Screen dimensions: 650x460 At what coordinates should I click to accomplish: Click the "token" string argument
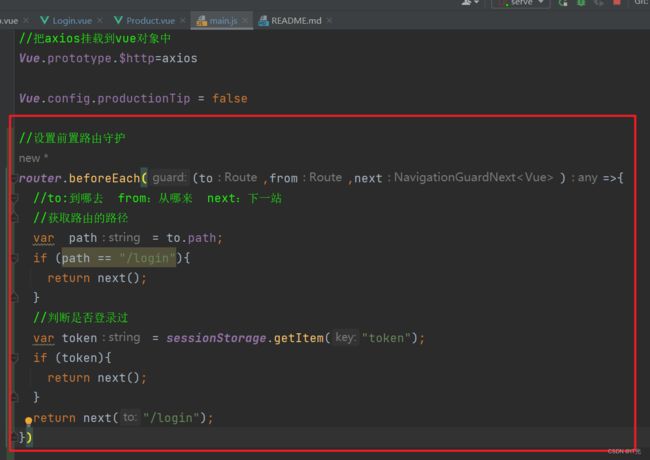coord(386,338)
